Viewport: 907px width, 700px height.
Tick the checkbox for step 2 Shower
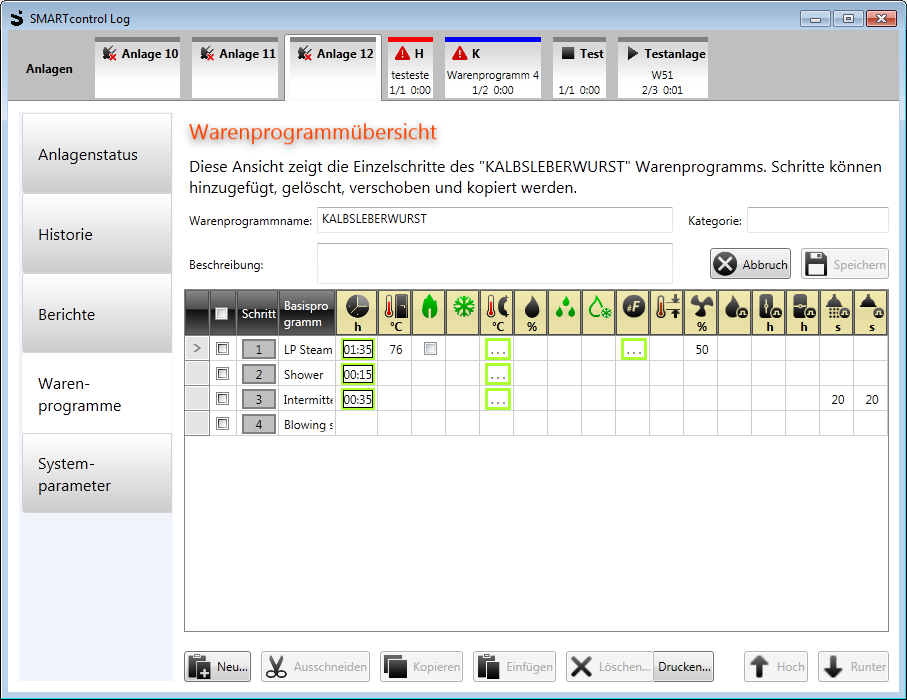pos(223,374)
